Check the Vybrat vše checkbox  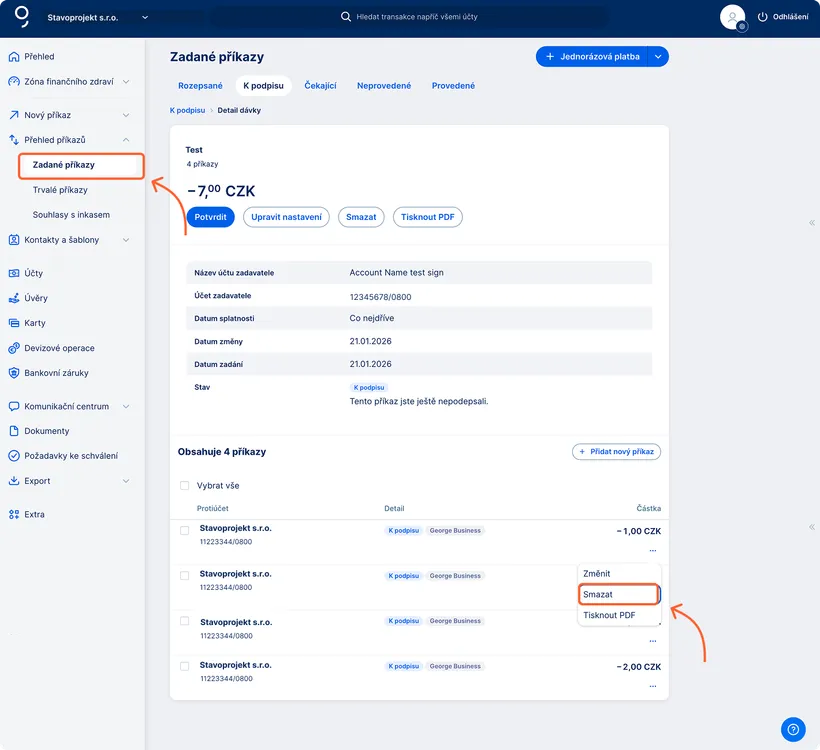tap(184, 486)
